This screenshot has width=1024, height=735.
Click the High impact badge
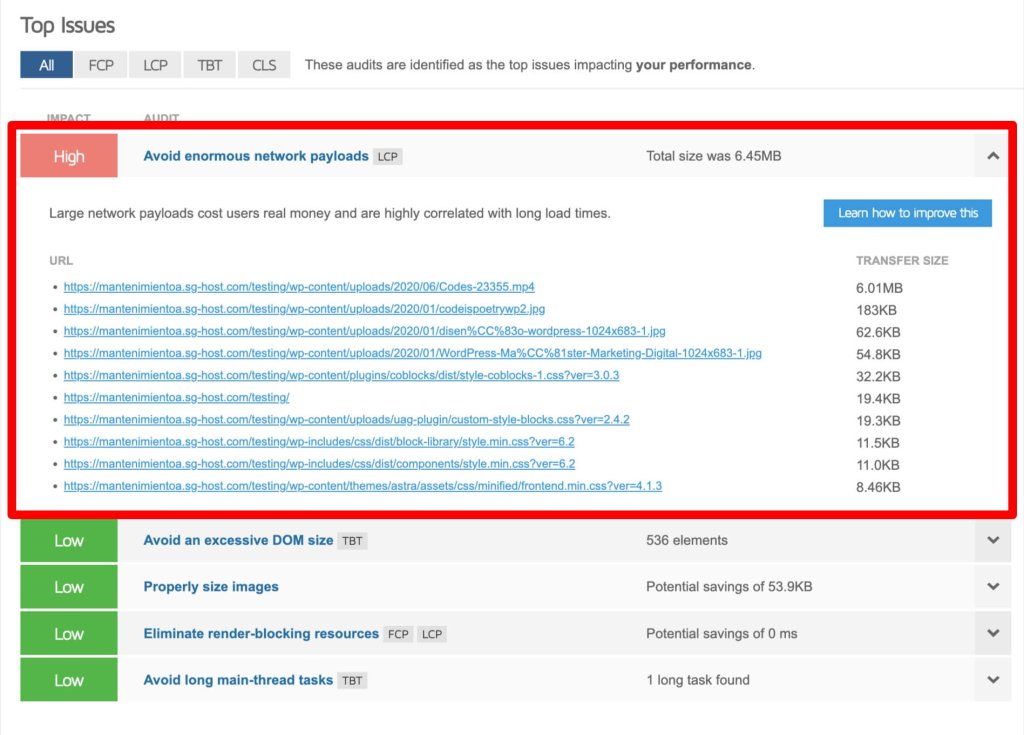tap(69, 155)
